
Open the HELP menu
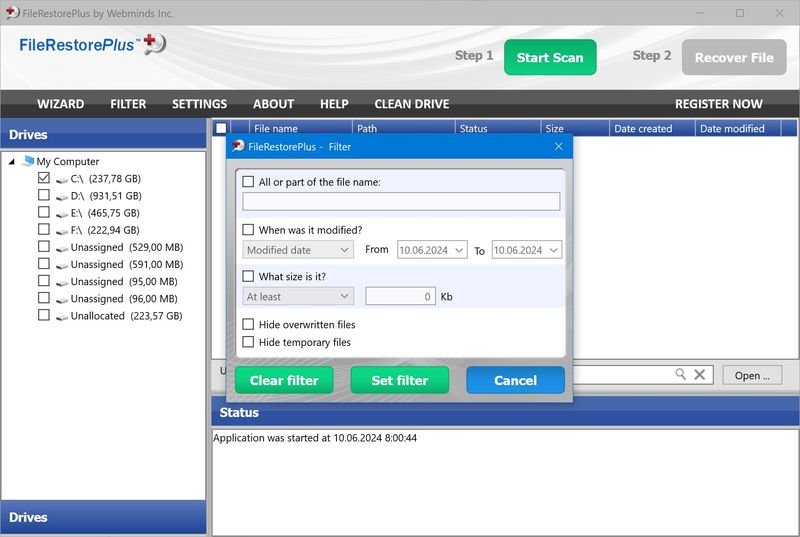tap(334, 104)
